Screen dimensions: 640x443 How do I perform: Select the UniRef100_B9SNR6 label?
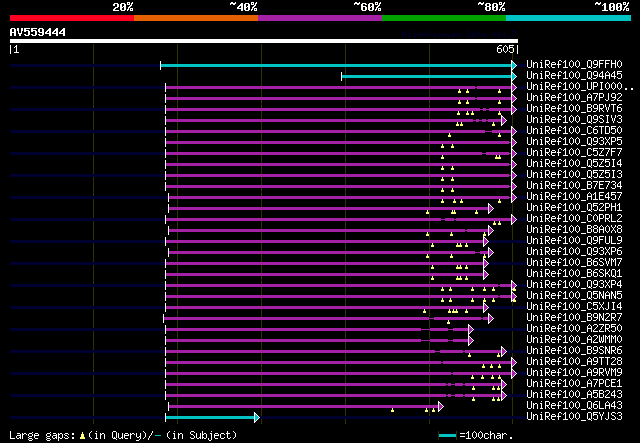(574, 351)
